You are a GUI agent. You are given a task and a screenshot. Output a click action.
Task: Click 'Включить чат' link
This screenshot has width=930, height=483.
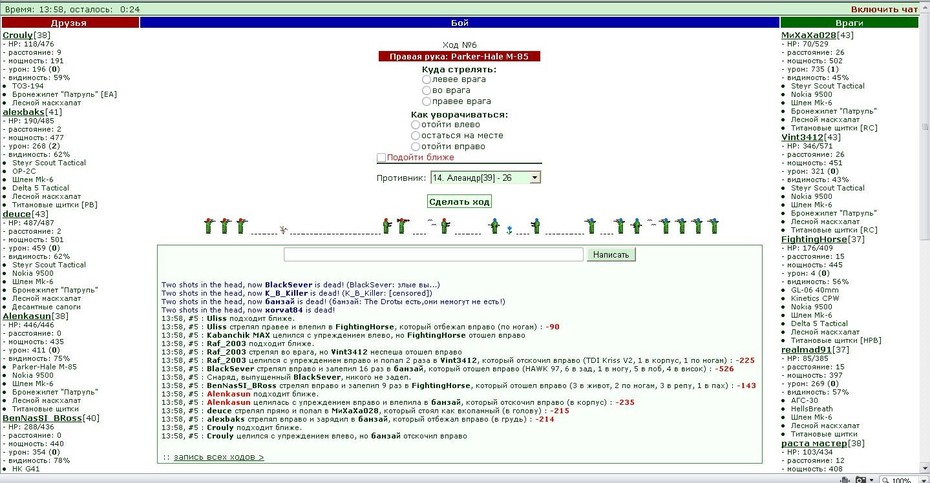884,9
